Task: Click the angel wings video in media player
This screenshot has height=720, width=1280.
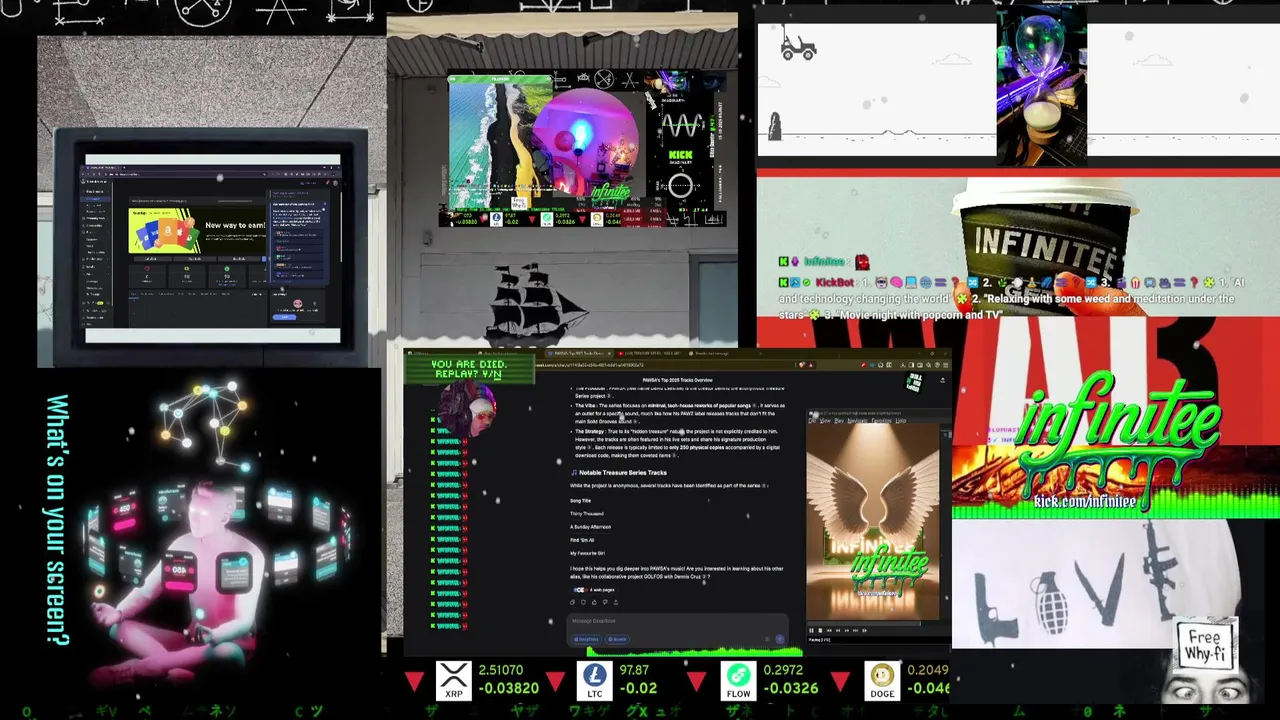Action: click(x=873, y=524)
